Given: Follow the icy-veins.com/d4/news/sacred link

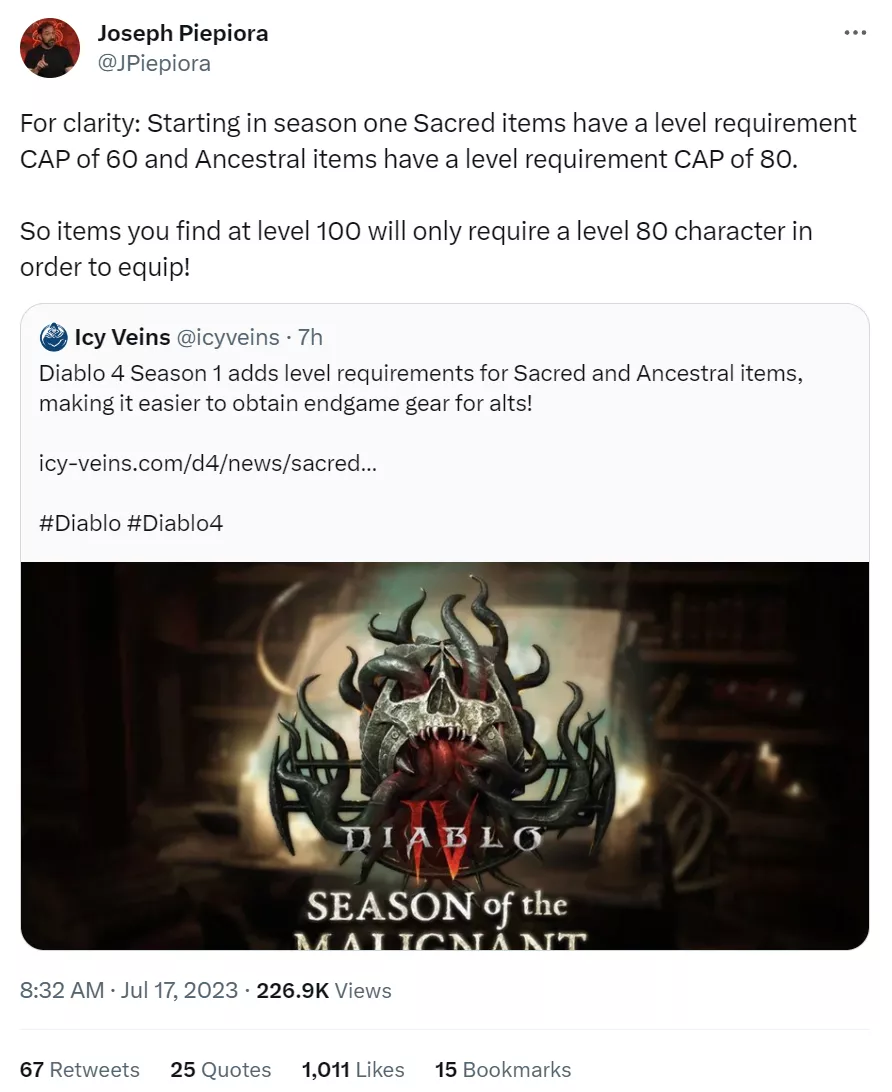Looking at the screenshot, I should click(208, 463).
